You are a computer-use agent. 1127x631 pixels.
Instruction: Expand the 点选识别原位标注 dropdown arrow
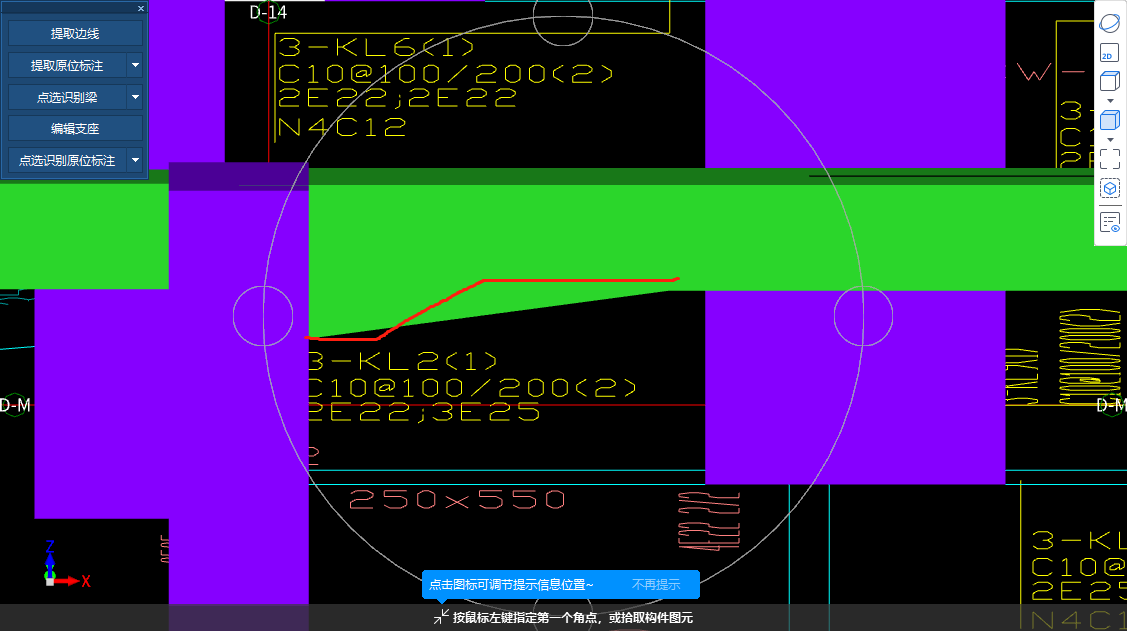pos(135,160)
